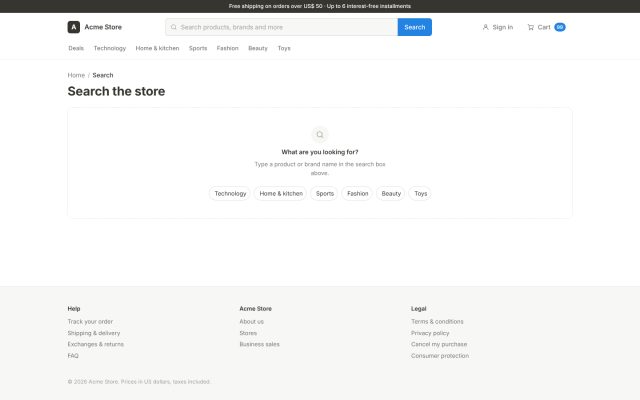The width and height of the screenshot is (640, 400).
Task: Open Shipping & delivery footer link
Action: pos(94,333)
